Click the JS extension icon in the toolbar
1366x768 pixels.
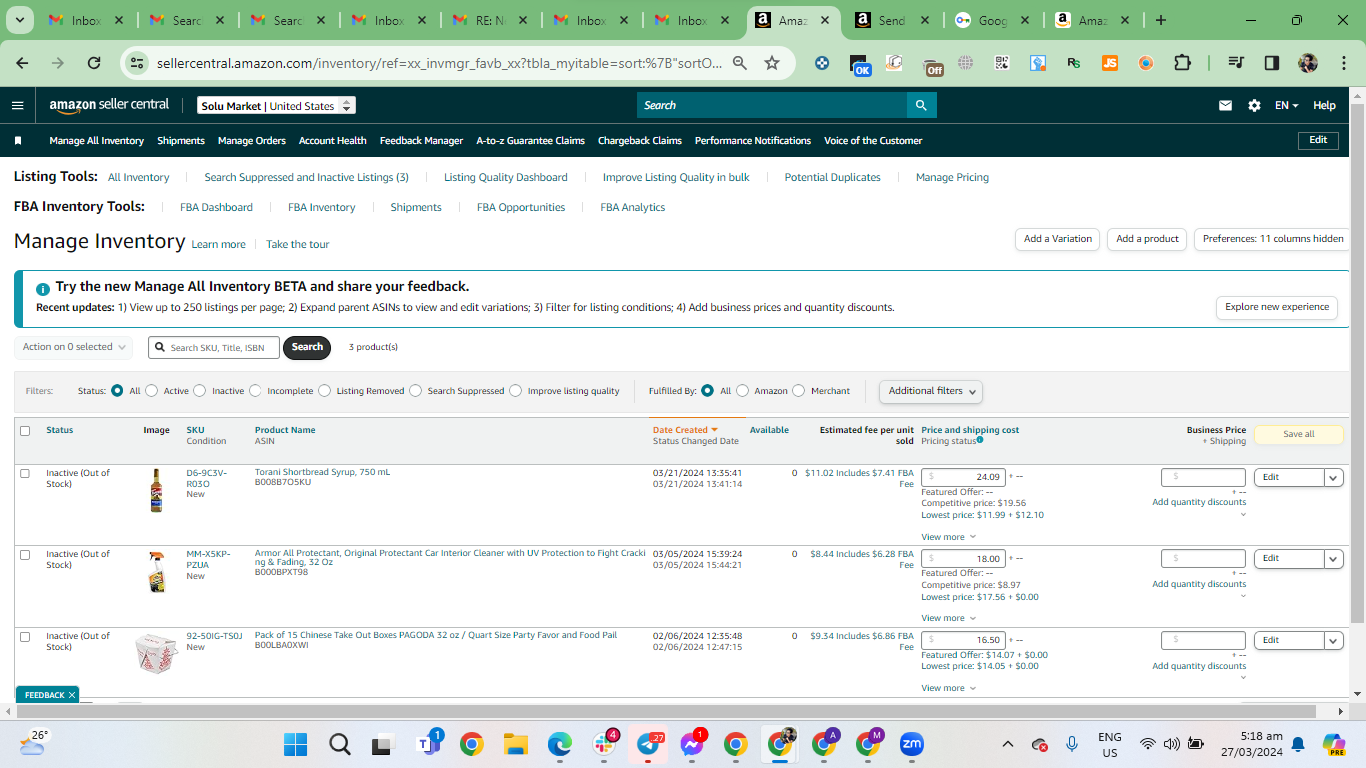pos(1110,63)
